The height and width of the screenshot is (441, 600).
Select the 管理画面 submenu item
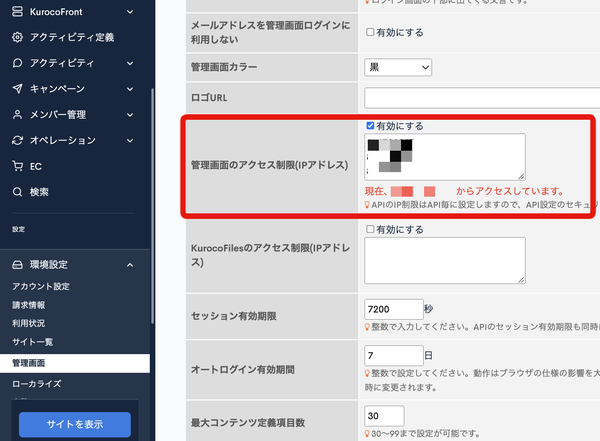(75, 363)
